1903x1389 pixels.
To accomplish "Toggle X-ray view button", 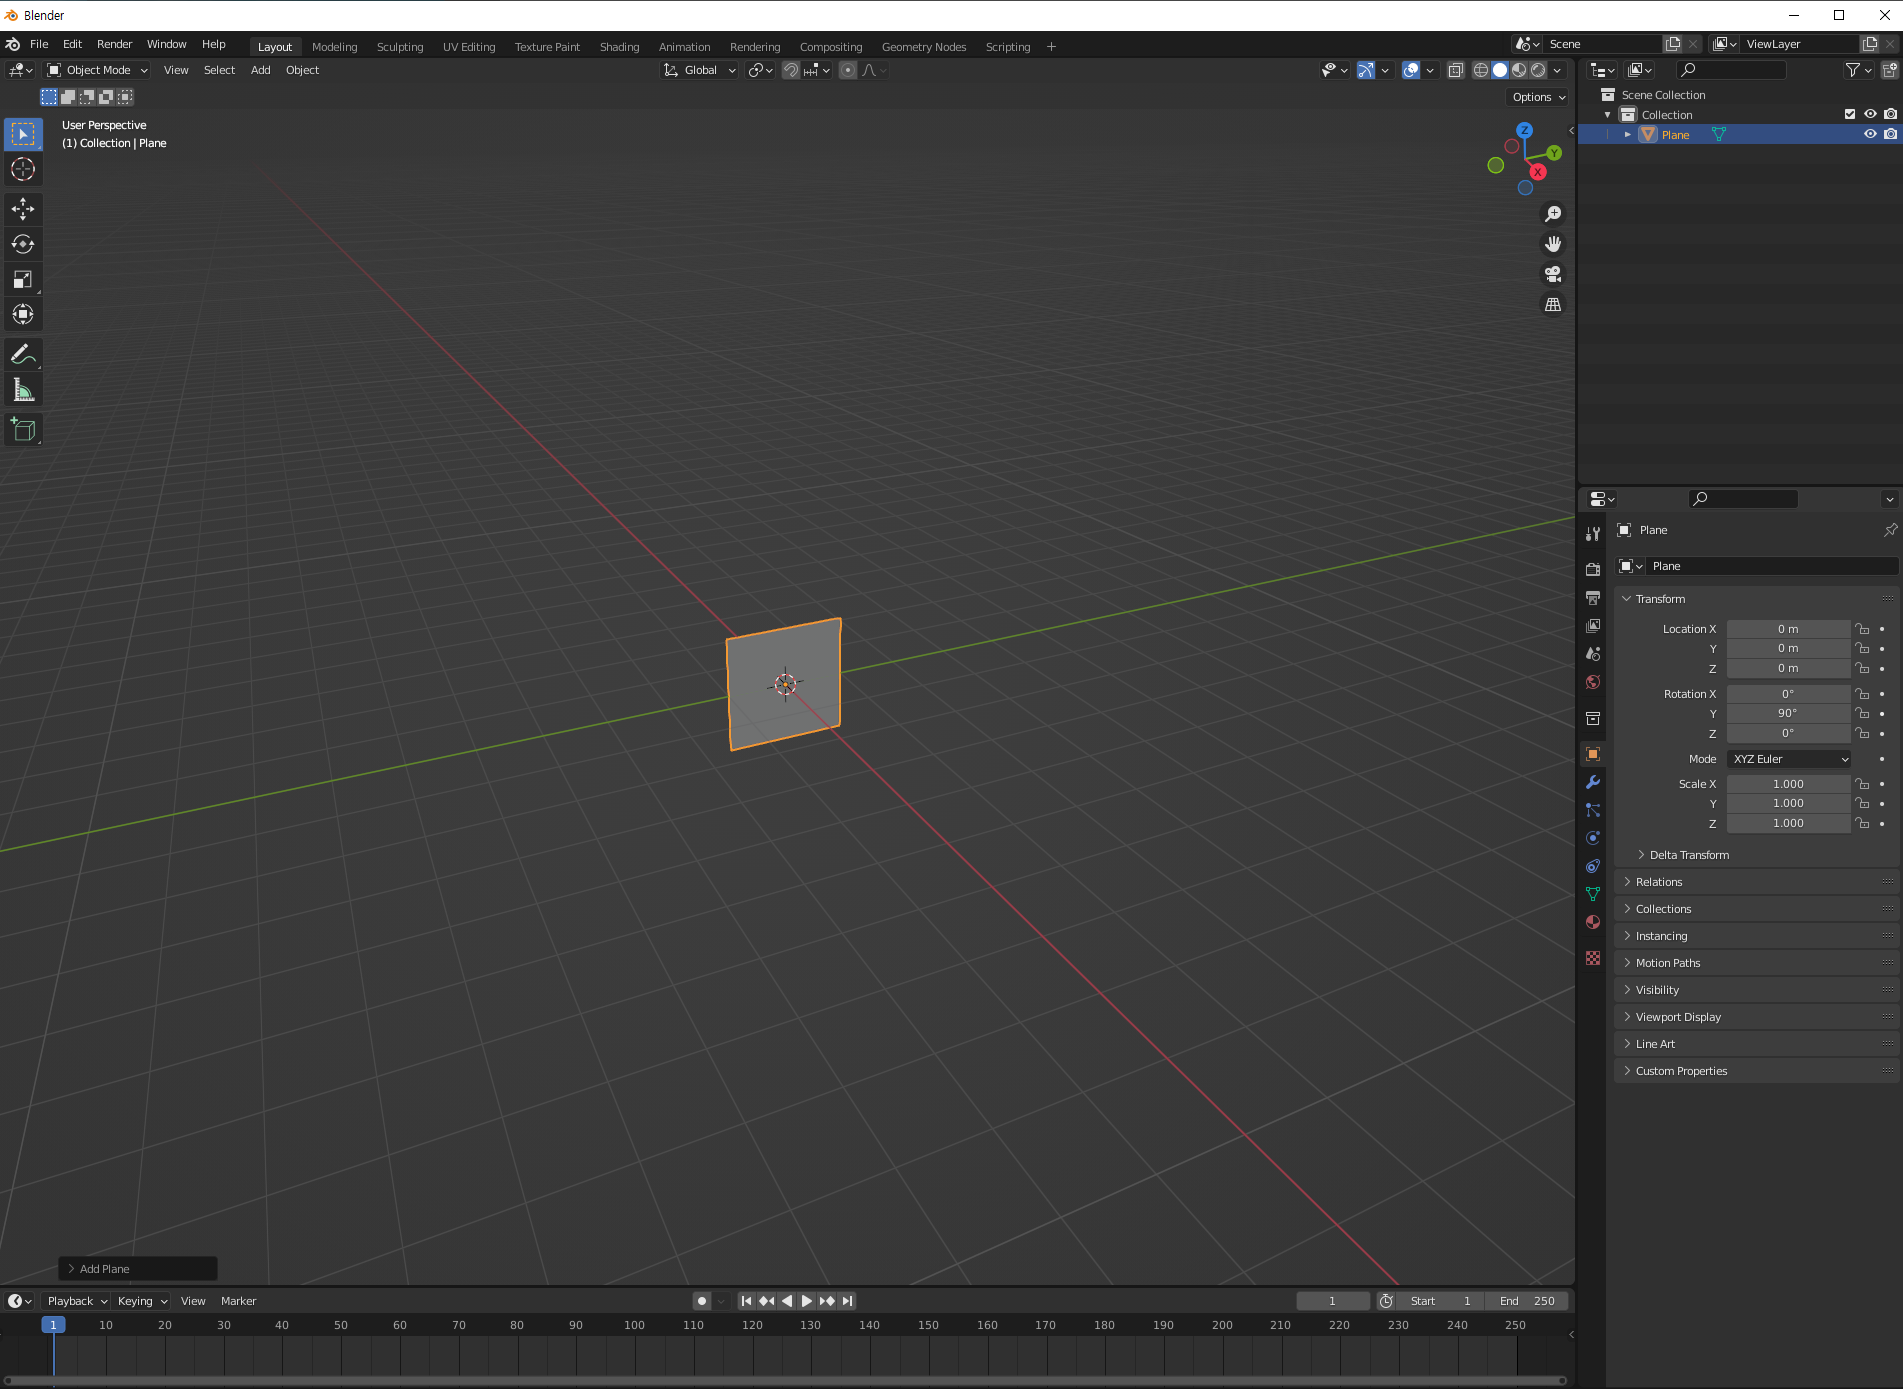I will coord(1456,70).
